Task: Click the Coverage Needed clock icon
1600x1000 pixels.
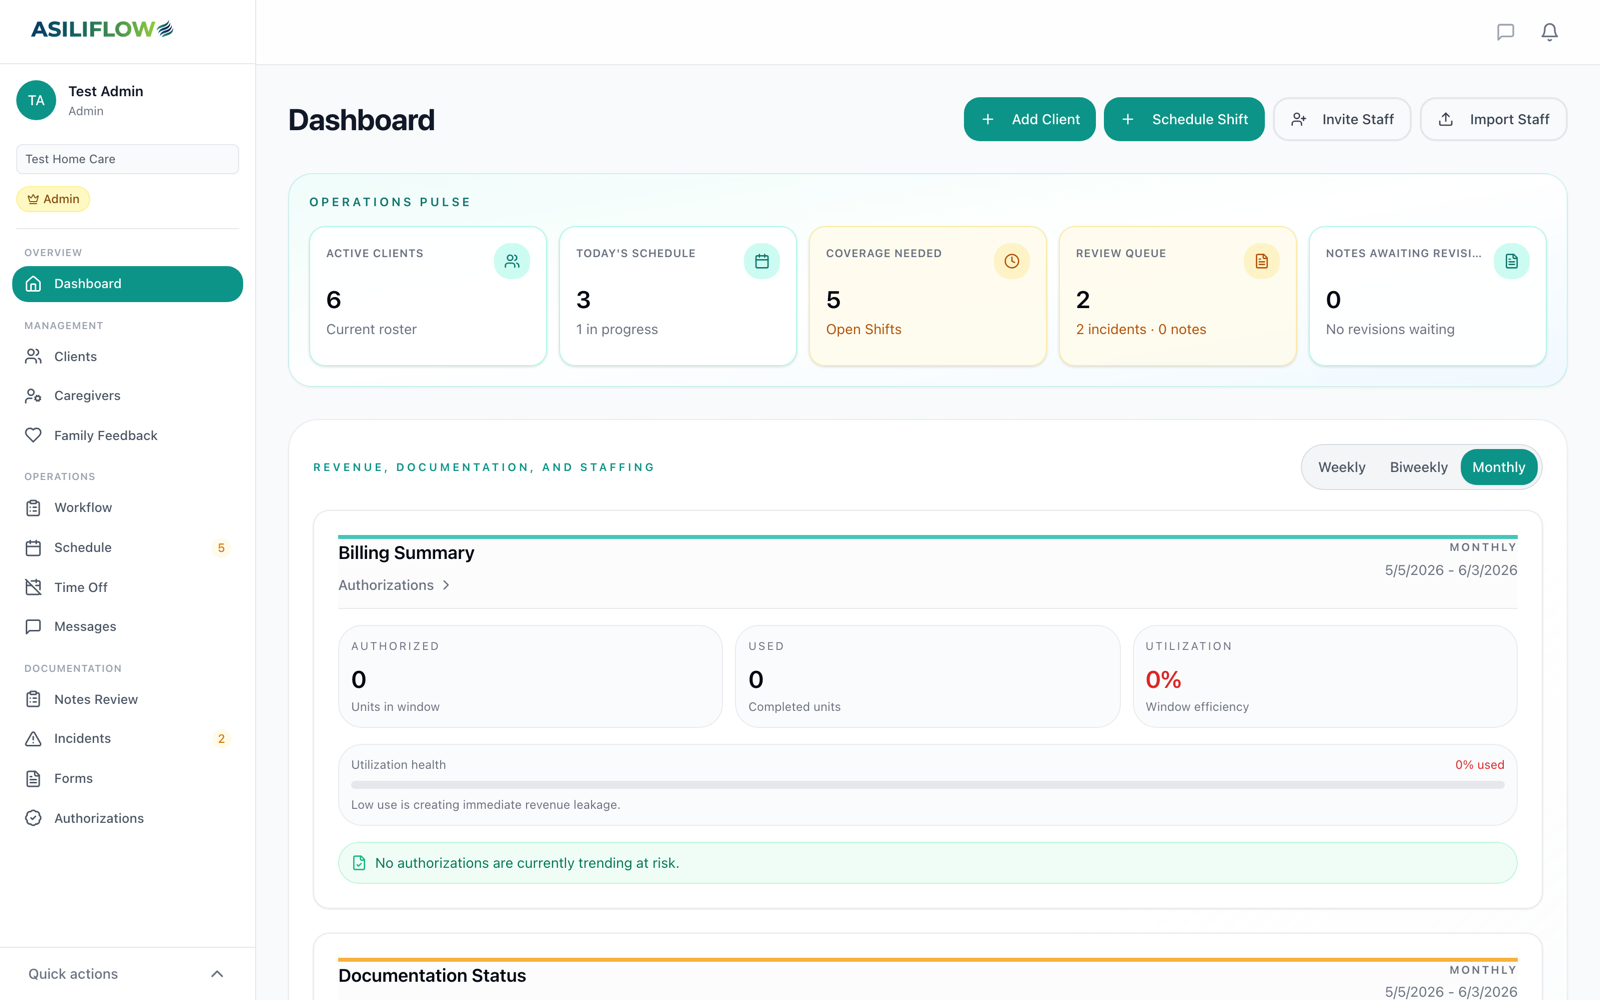Action: 1012,261
